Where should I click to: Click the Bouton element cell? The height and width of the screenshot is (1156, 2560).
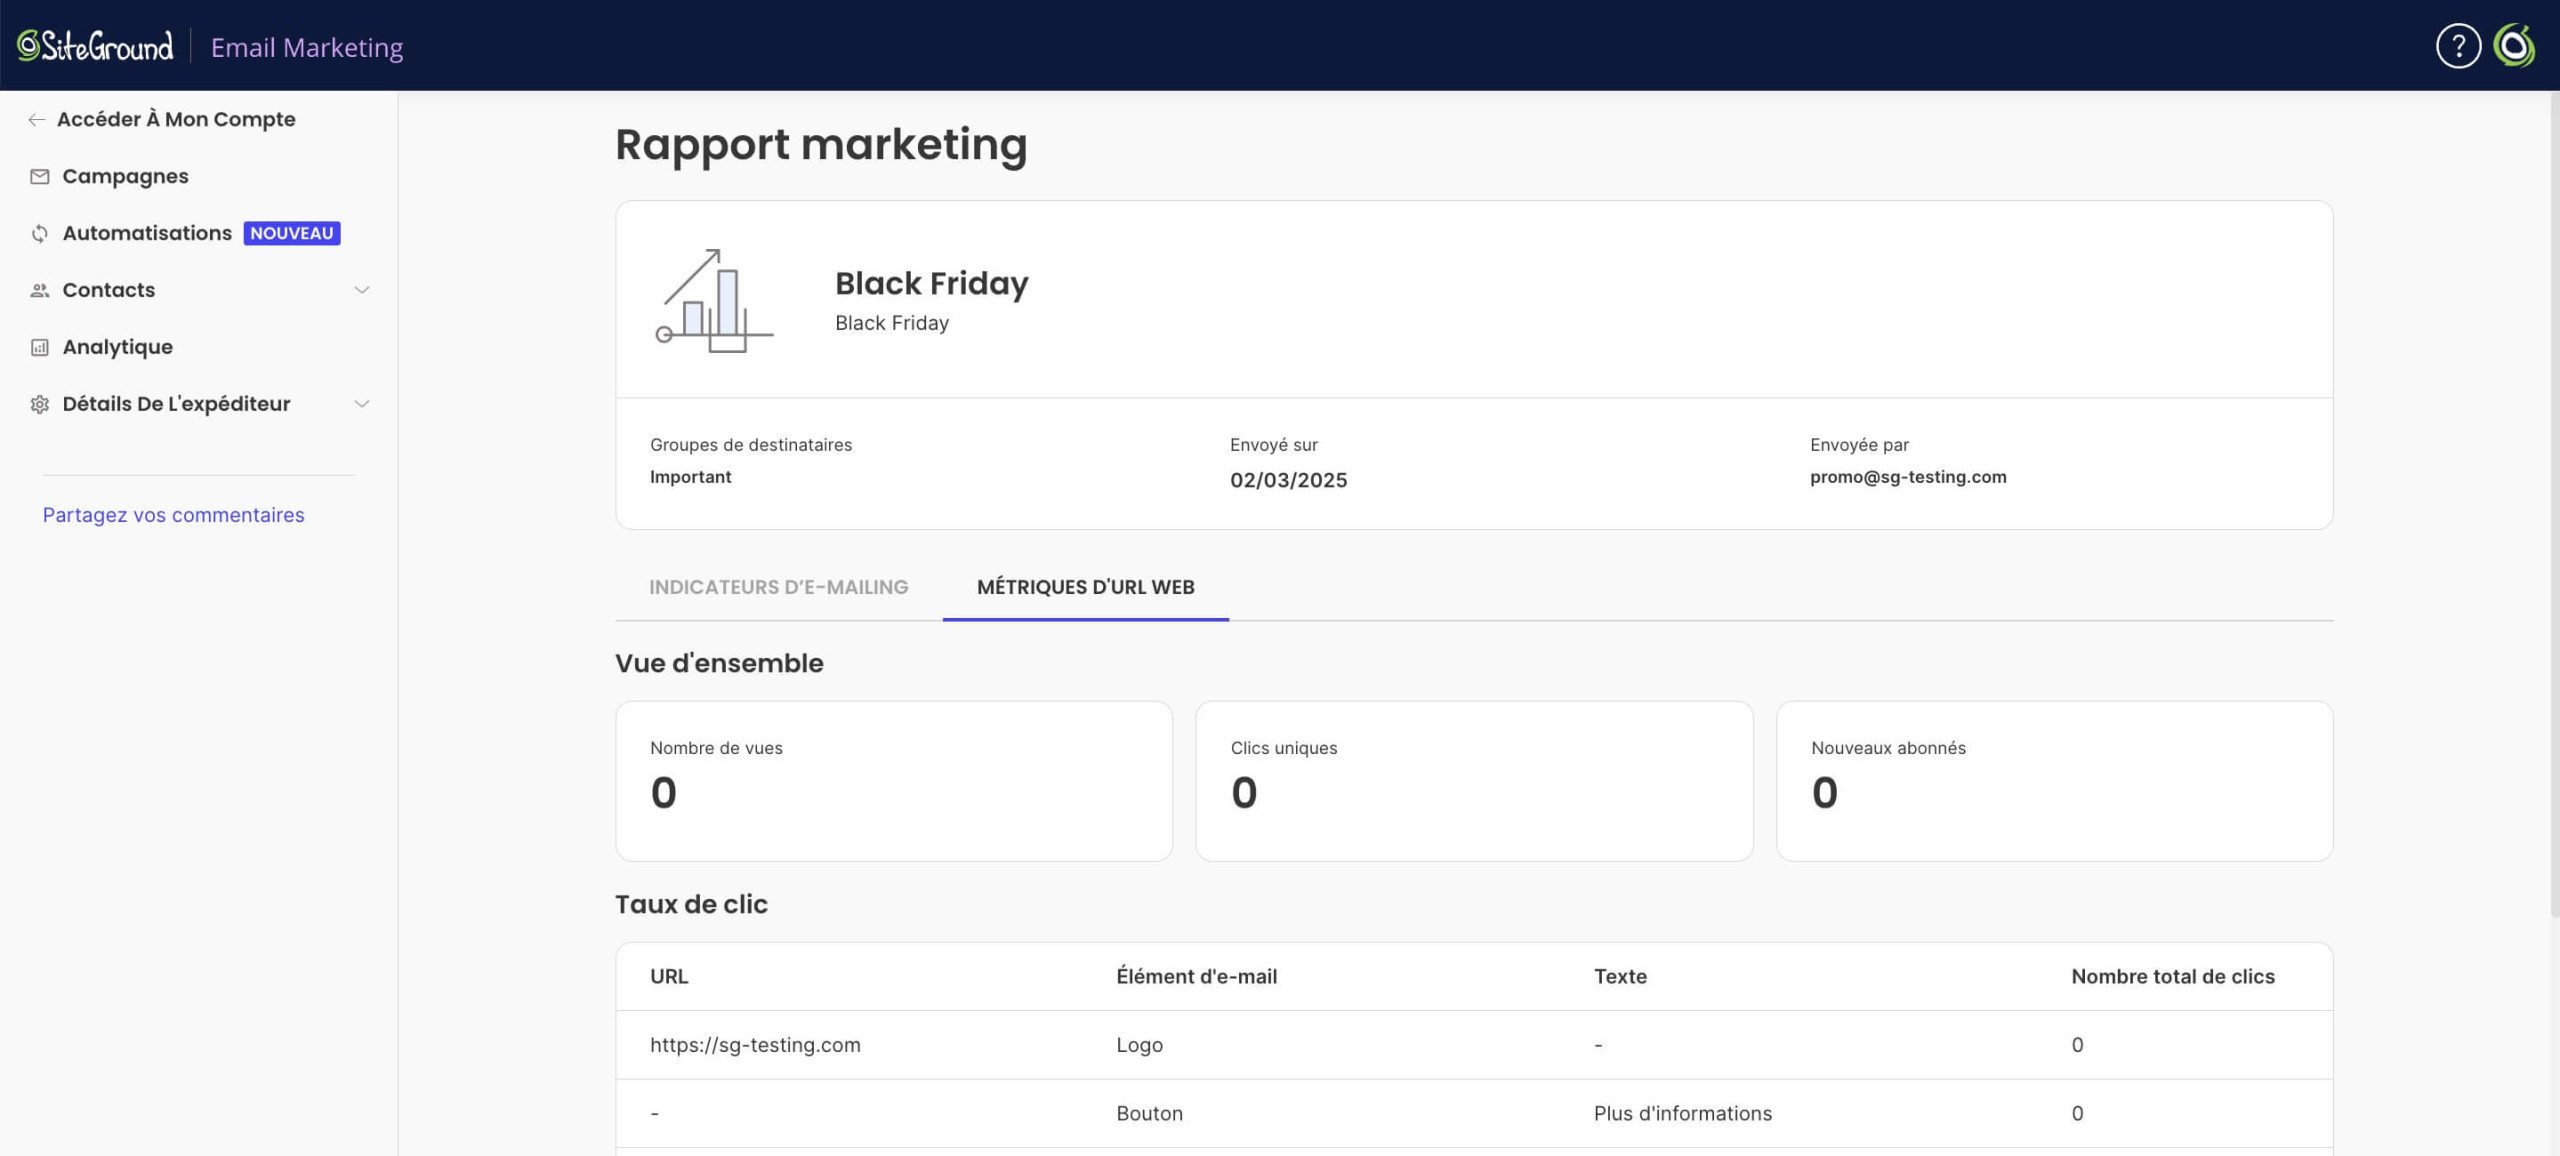[x=1149, y=1113]
